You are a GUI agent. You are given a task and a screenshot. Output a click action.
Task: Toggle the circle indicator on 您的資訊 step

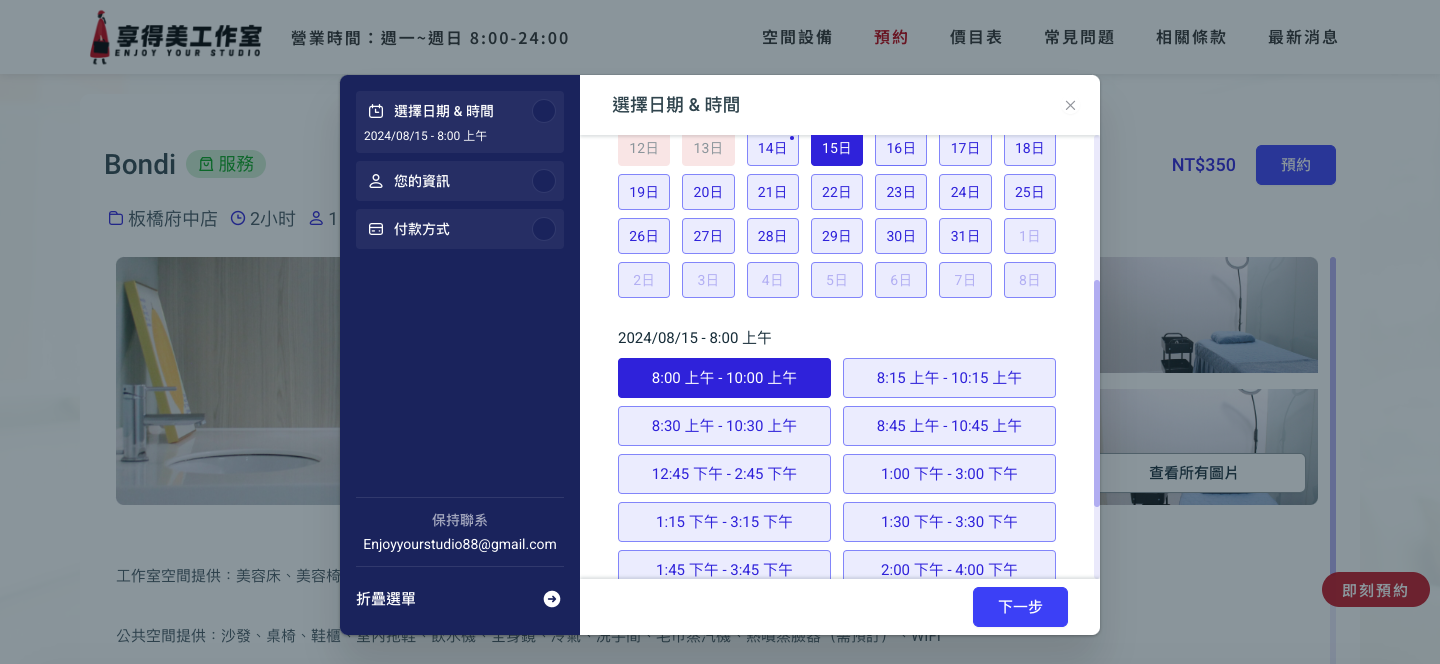[544, 181]
